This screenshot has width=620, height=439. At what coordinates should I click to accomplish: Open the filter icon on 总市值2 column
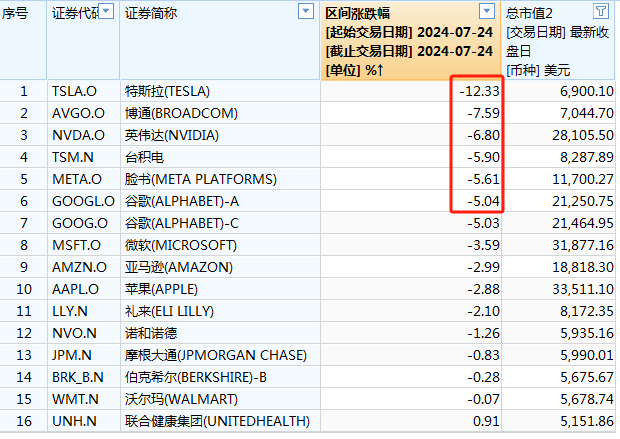coord(601,11)
